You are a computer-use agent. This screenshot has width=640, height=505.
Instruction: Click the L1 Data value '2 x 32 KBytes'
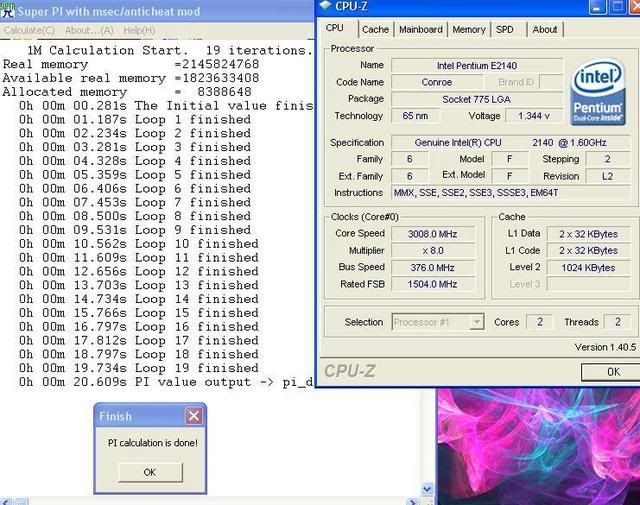pos(589,234)
